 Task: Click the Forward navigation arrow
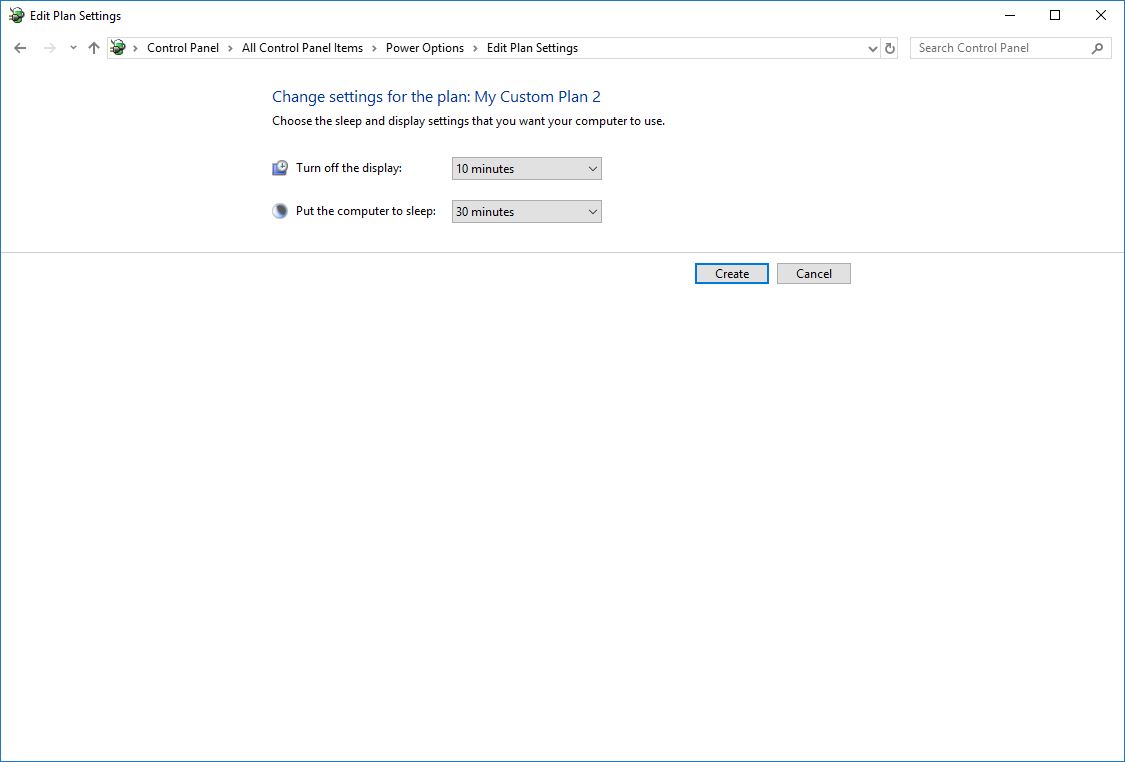pyautogui.click(x=48, y=47)
